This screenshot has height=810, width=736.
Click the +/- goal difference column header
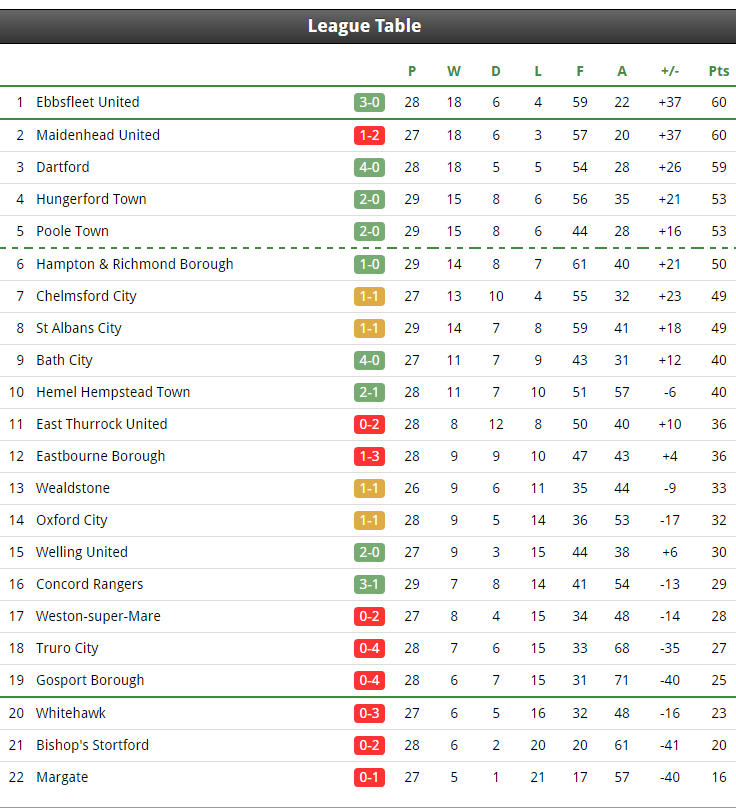(670, 71)
